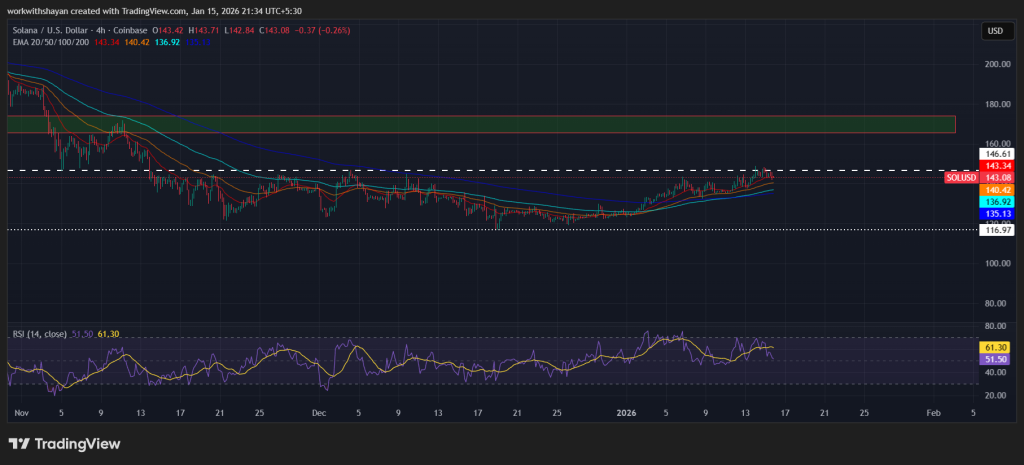Viewport: 1024px width, 465px height.
Task: Select the RSI (14, close) indicator label
Action: 39,333
